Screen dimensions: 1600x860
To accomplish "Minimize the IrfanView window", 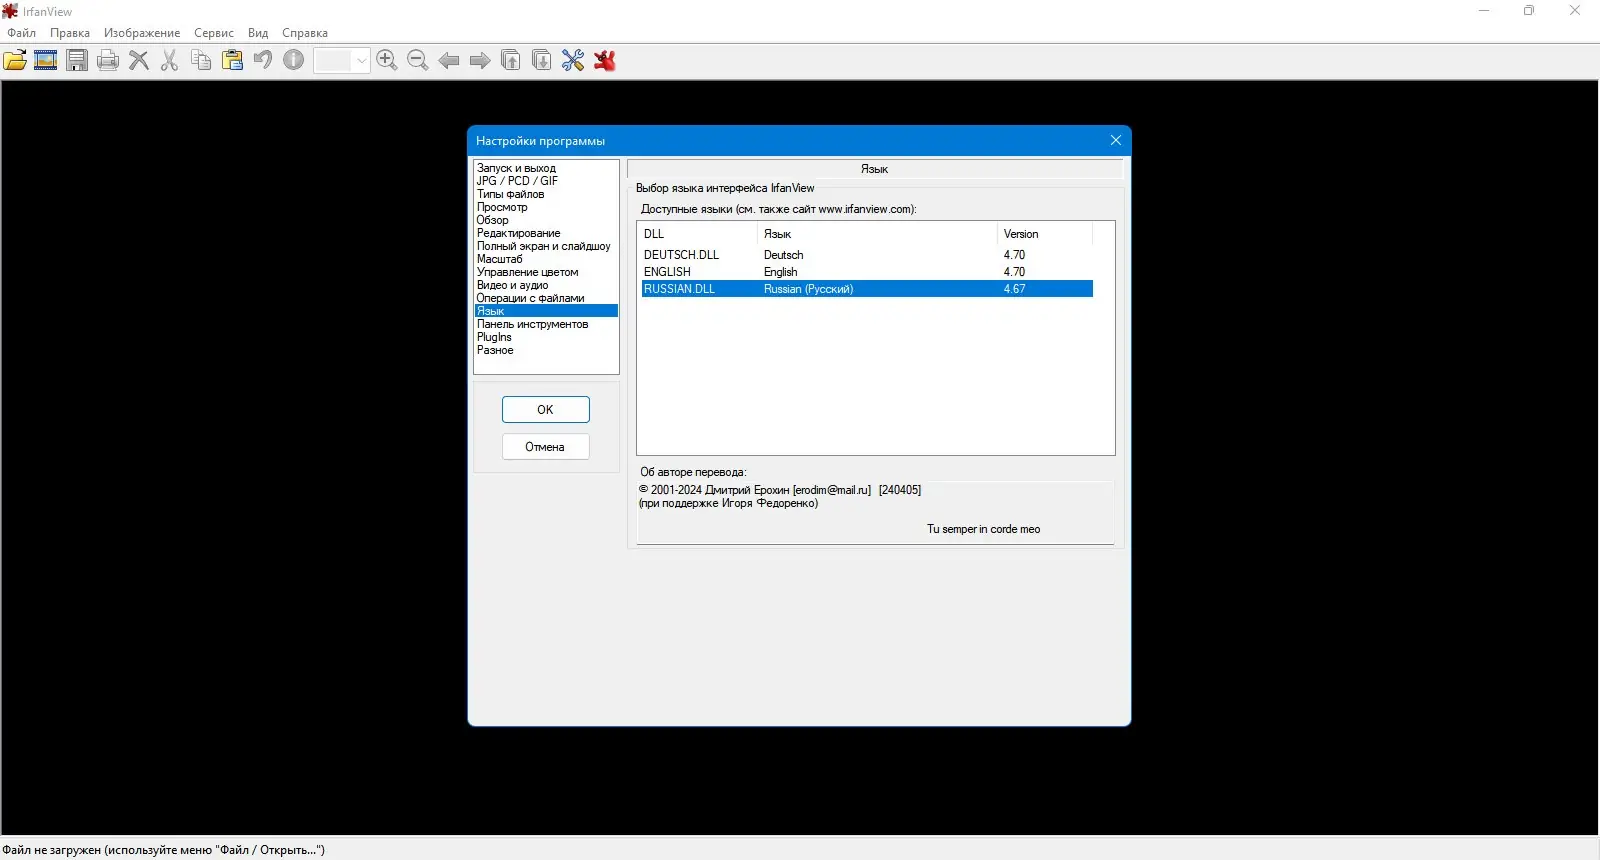I will [1484, 11].
